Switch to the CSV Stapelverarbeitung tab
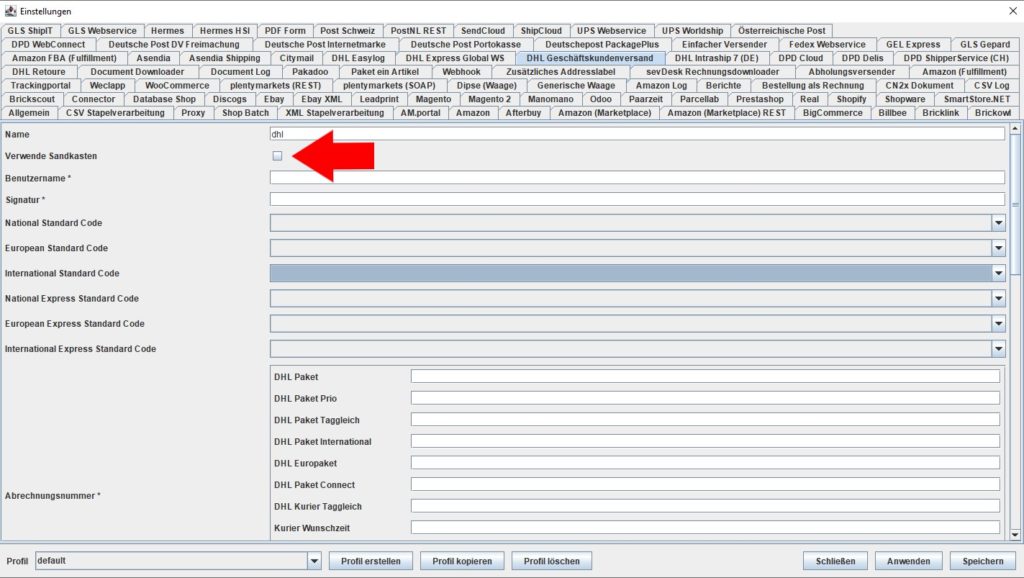1024x578 pixels. click(115, 113)
